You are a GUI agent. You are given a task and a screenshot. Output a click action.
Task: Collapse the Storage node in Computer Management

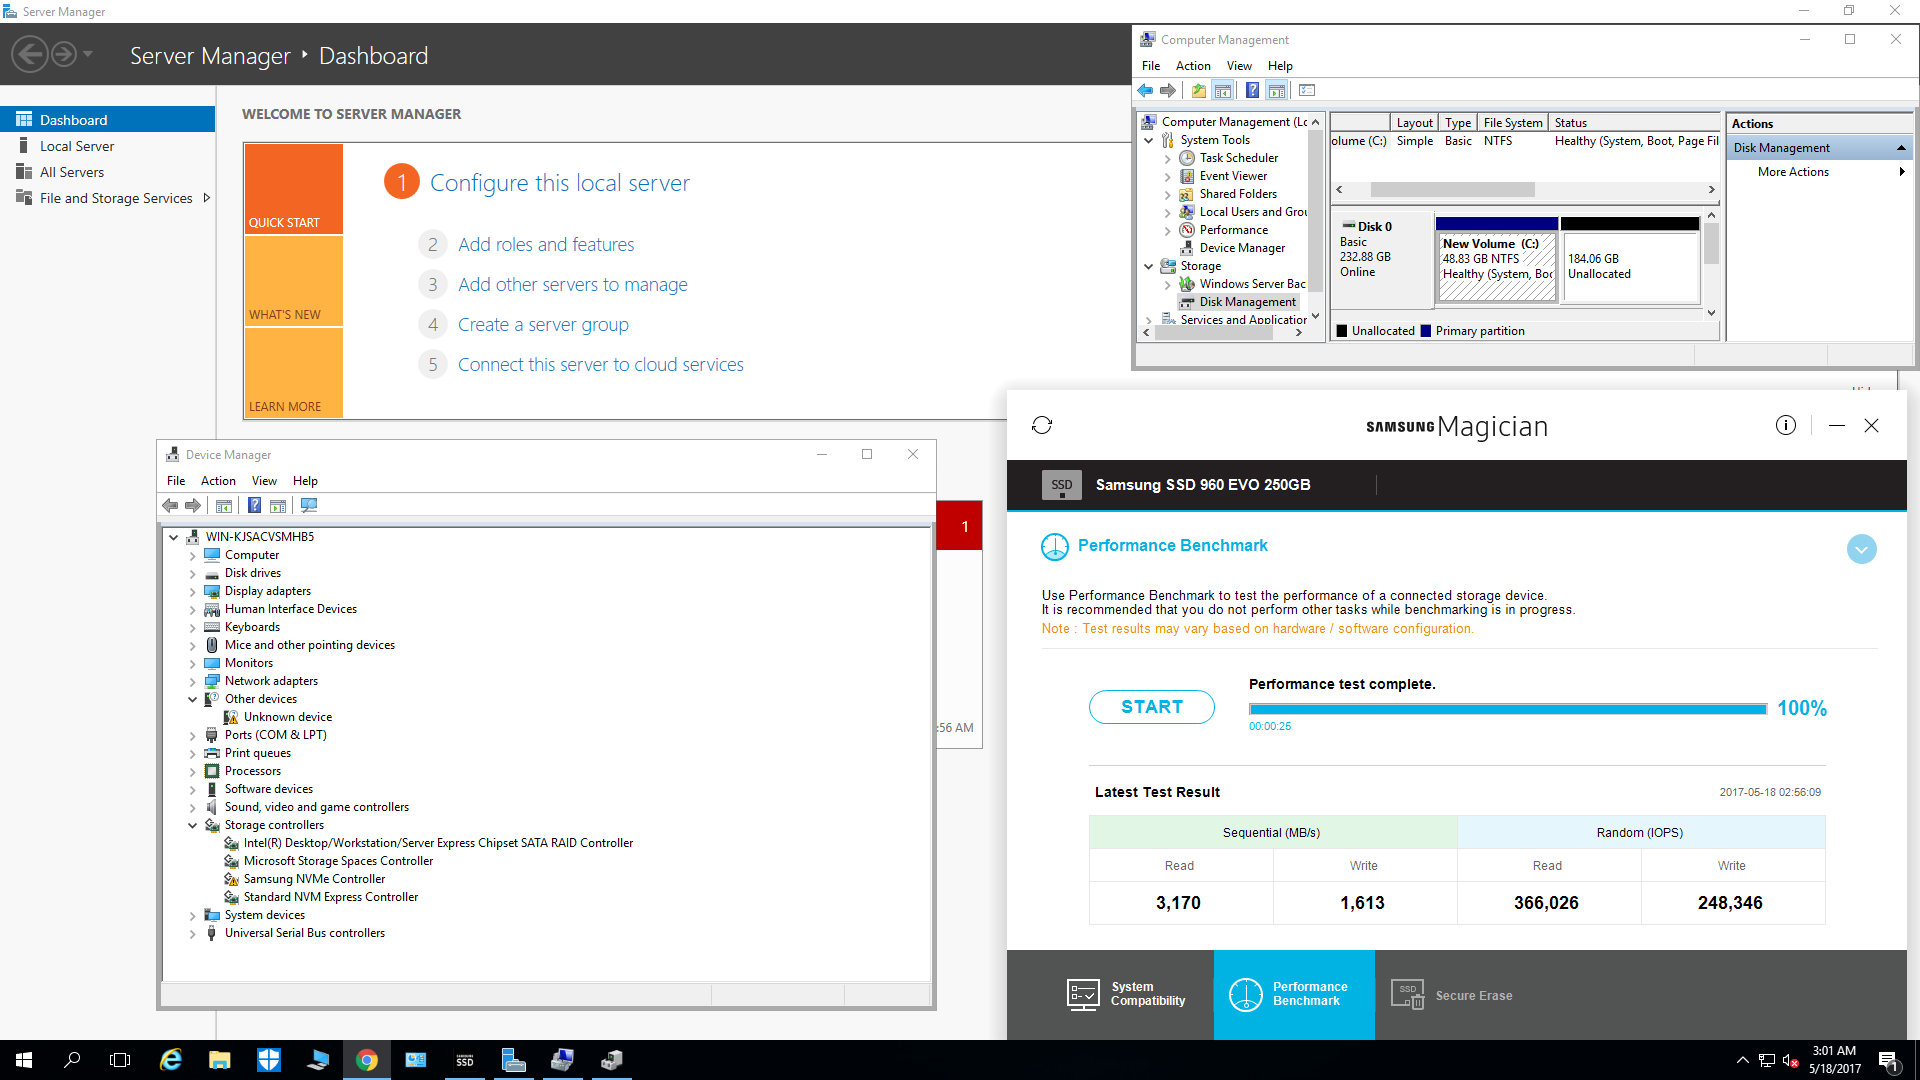[x=1149, y=267]
